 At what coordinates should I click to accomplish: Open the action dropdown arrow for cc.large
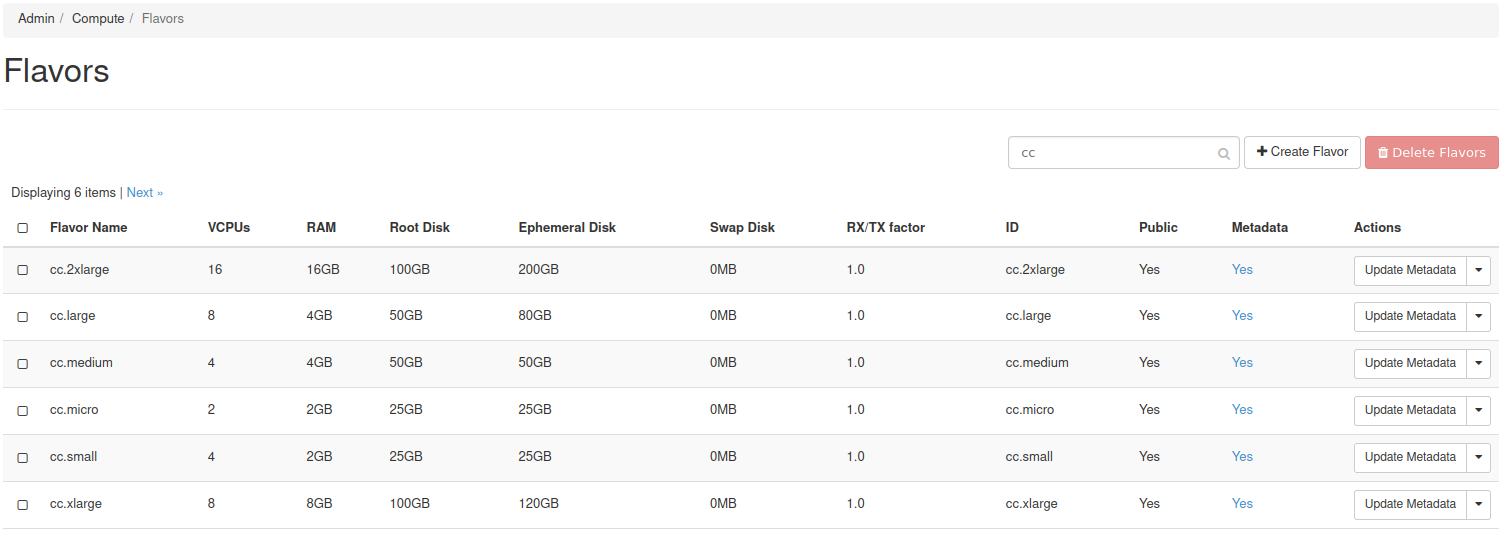coord(1478,317)
